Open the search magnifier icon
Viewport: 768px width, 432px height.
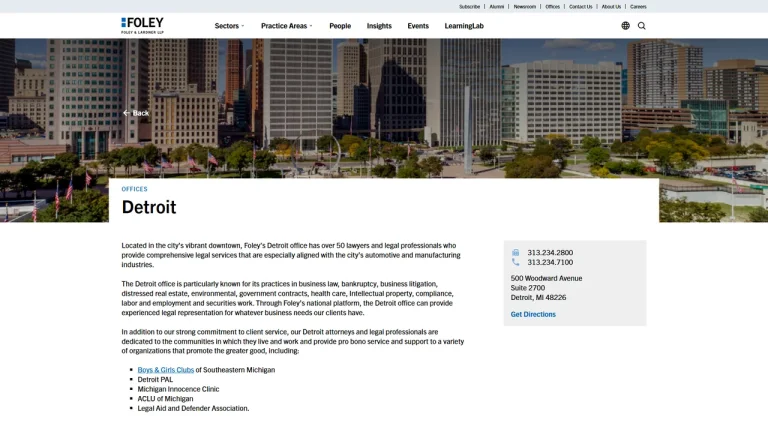(x=642, y=26)
